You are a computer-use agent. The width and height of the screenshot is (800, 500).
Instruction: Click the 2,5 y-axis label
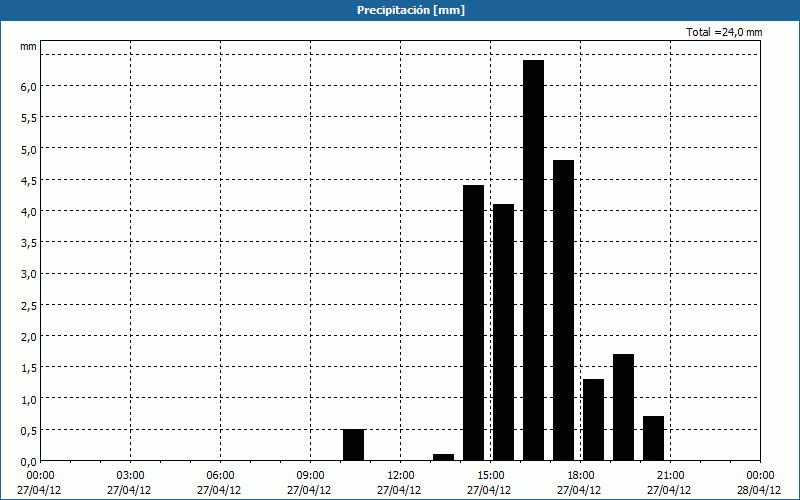(29, 305)
